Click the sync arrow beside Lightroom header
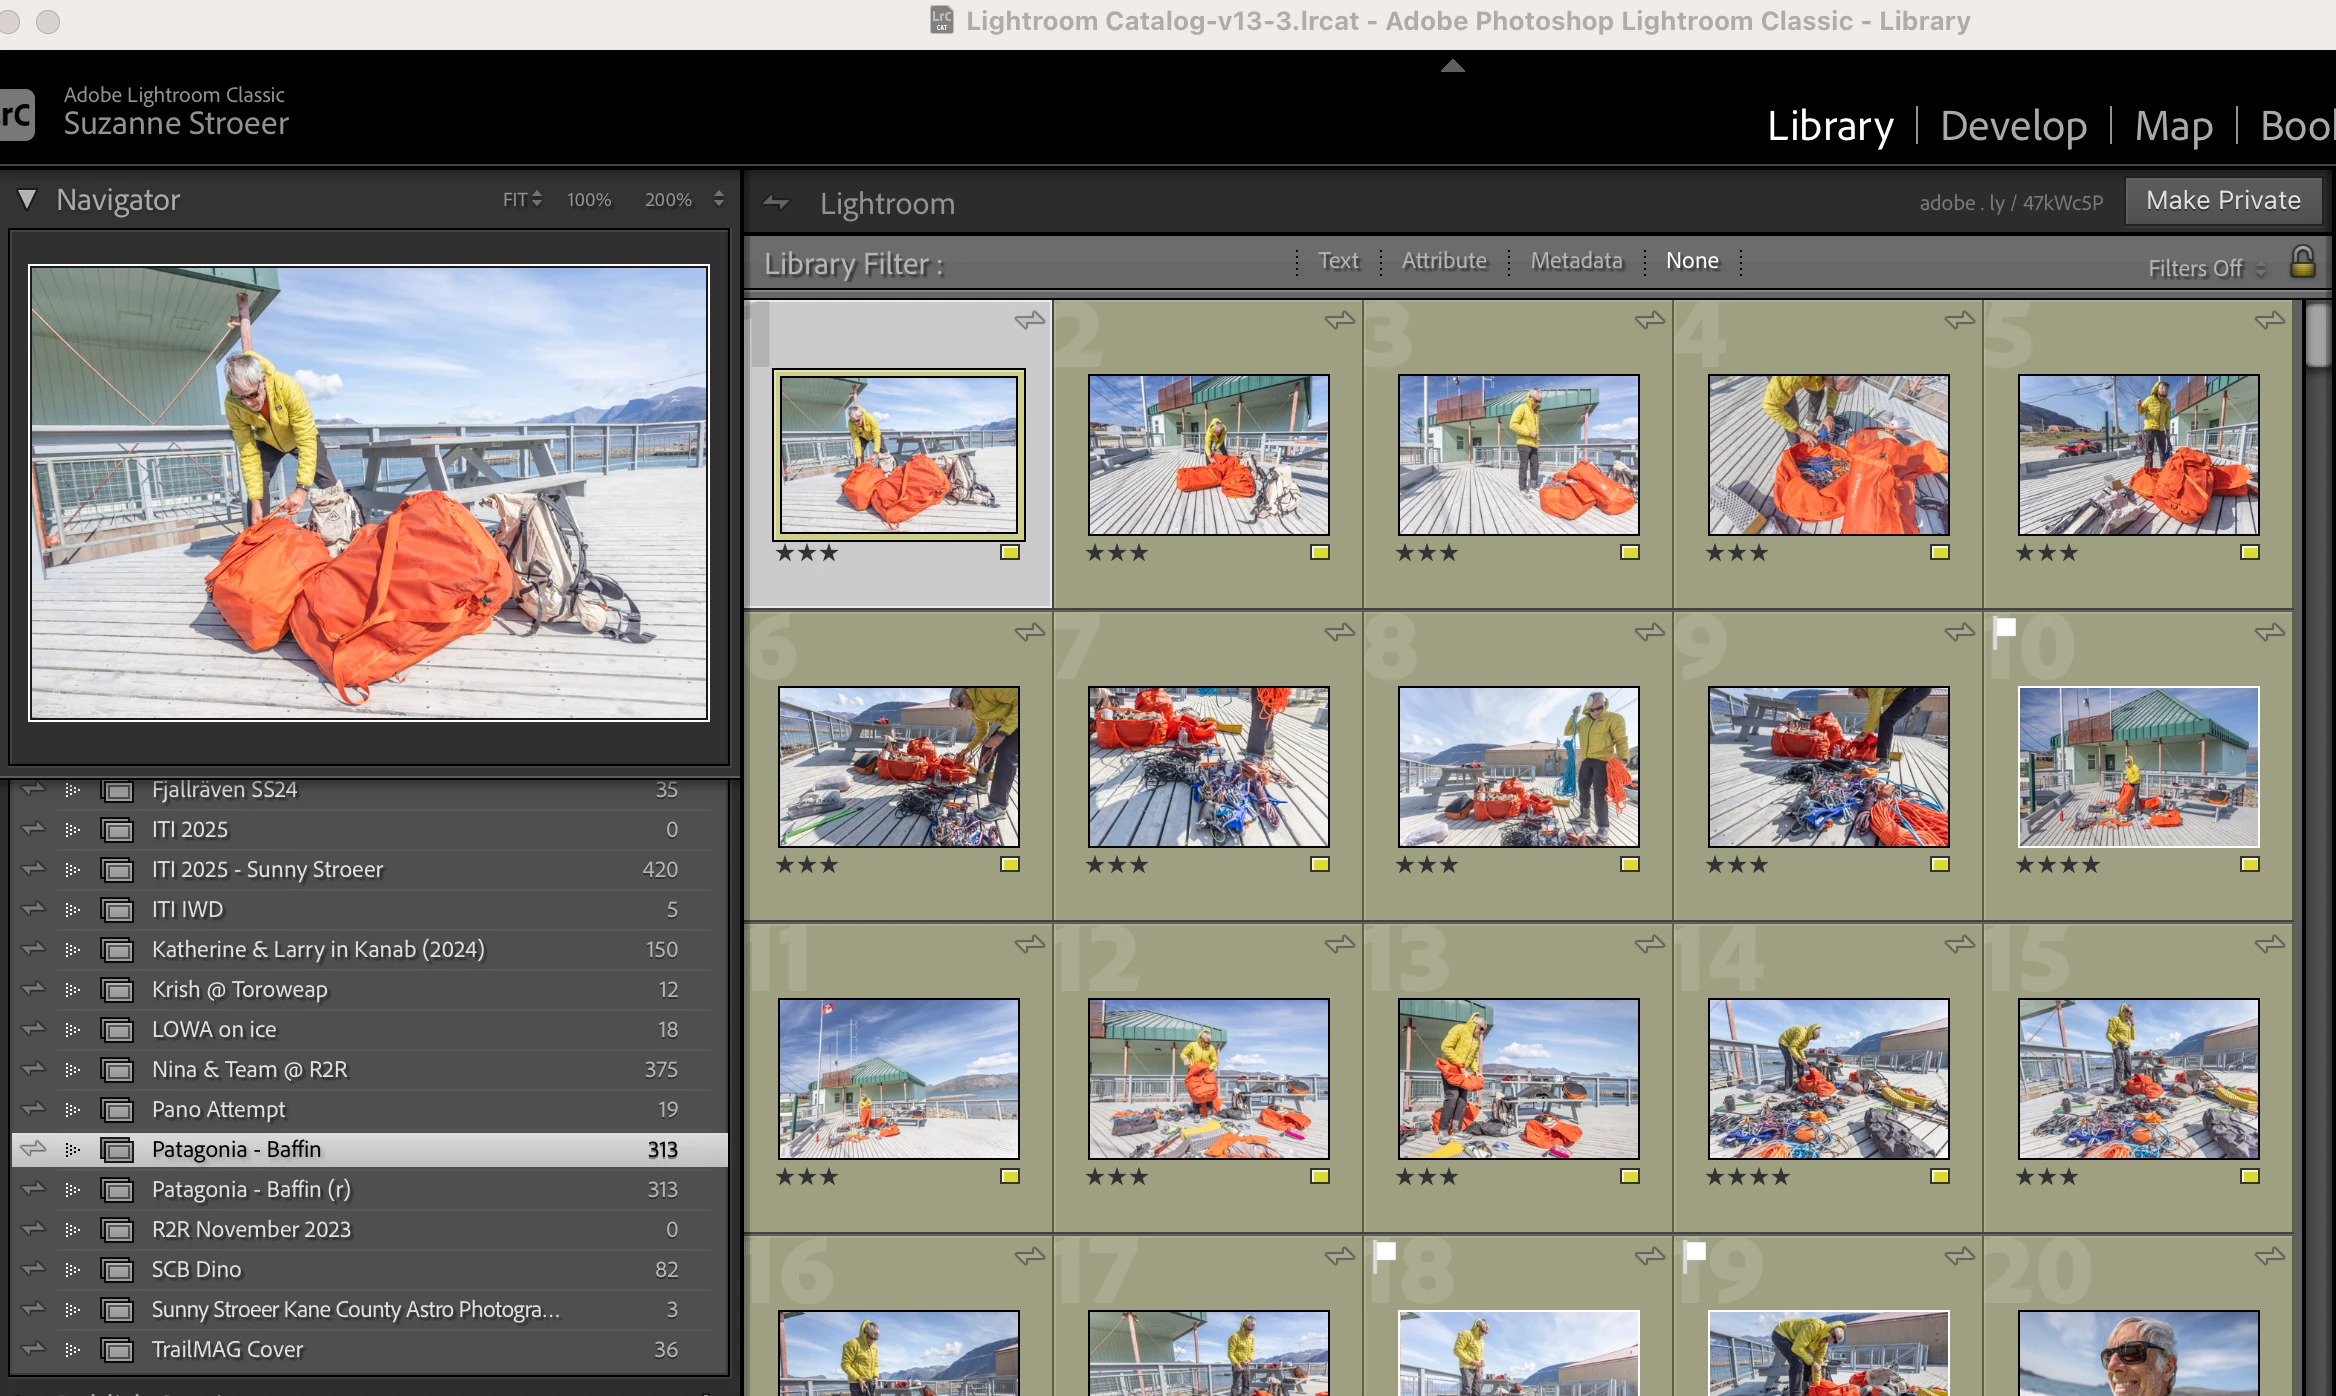Viewport: 2336px width, 1396px height. coord(776,203)
